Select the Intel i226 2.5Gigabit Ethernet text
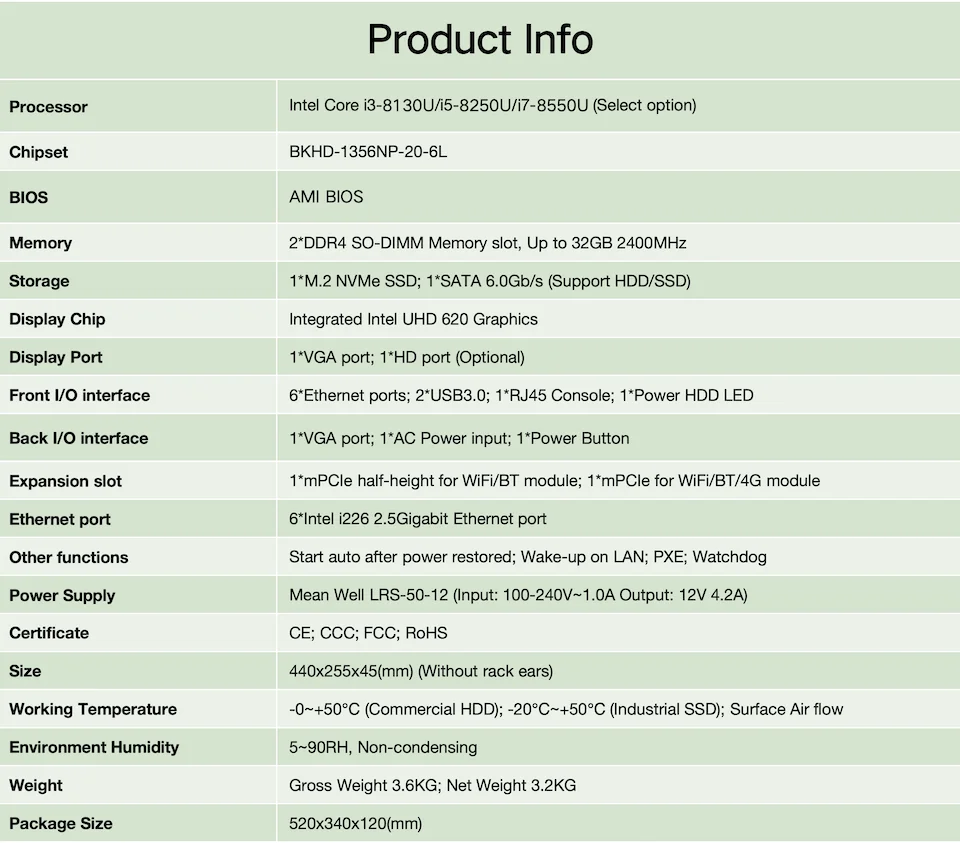960x843 pixels. click(x=417, y=519)
